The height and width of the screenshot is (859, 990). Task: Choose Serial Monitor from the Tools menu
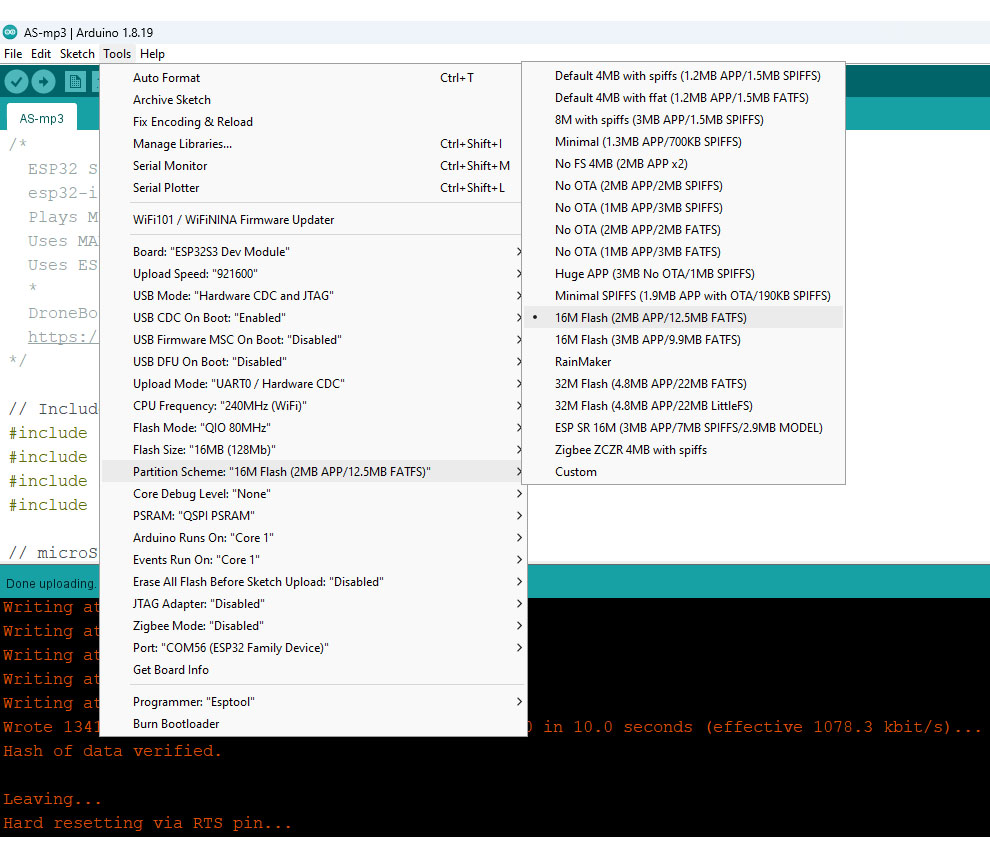coord(170,166)
